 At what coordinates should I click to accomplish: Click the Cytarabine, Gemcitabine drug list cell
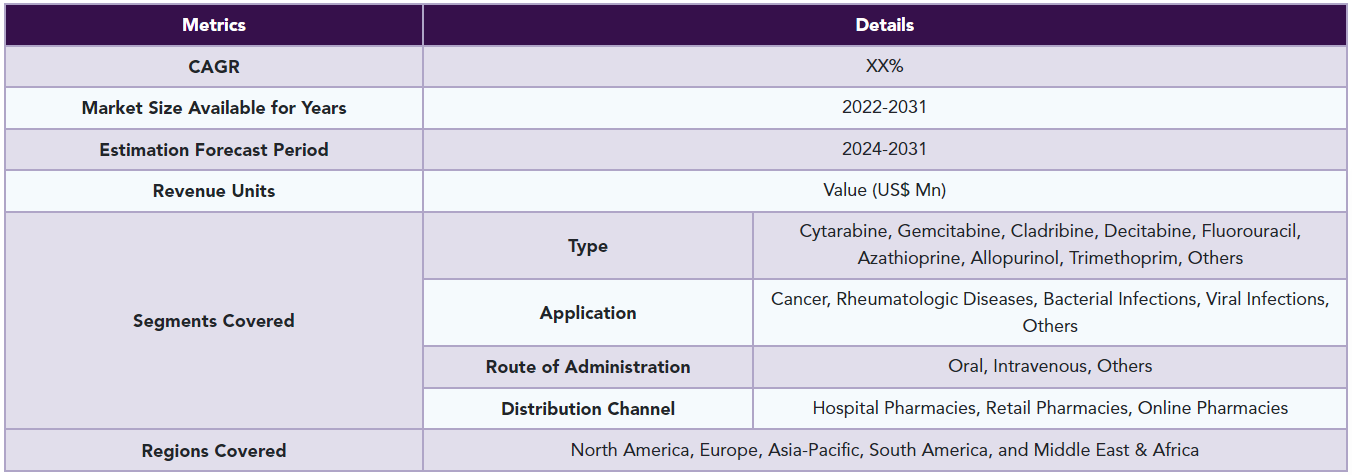click(1050, 246)
